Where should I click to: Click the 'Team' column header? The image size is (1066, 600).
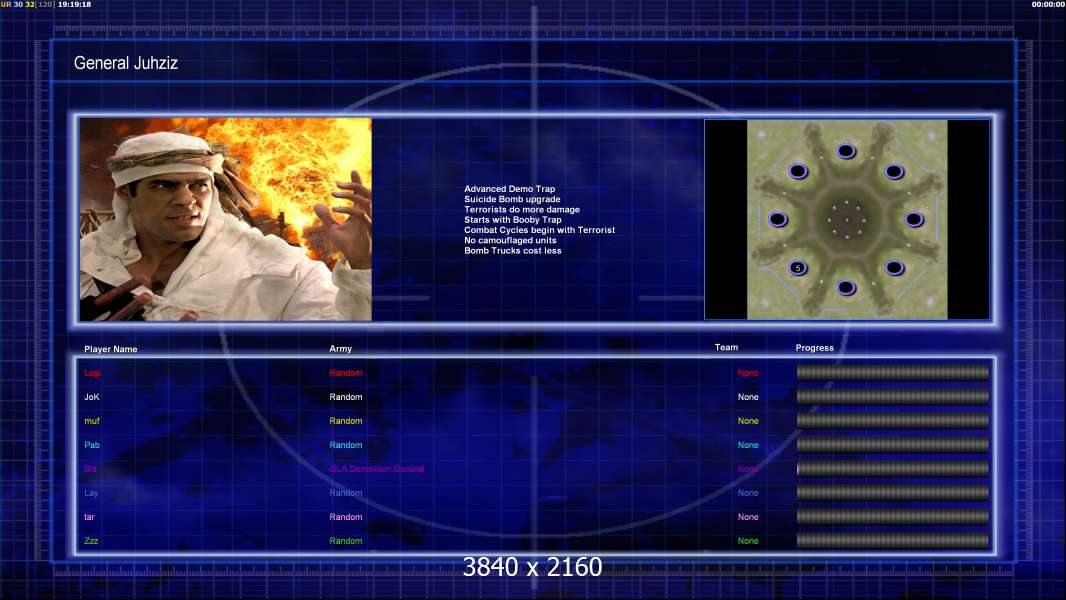pyautogui.click(x=726, y=347)
